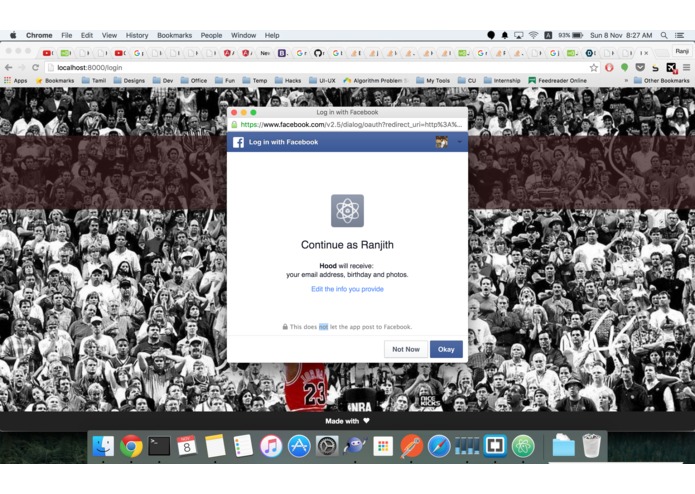Open Trash from the dock
Screen dimensions: 695x494
pos(591,446)
